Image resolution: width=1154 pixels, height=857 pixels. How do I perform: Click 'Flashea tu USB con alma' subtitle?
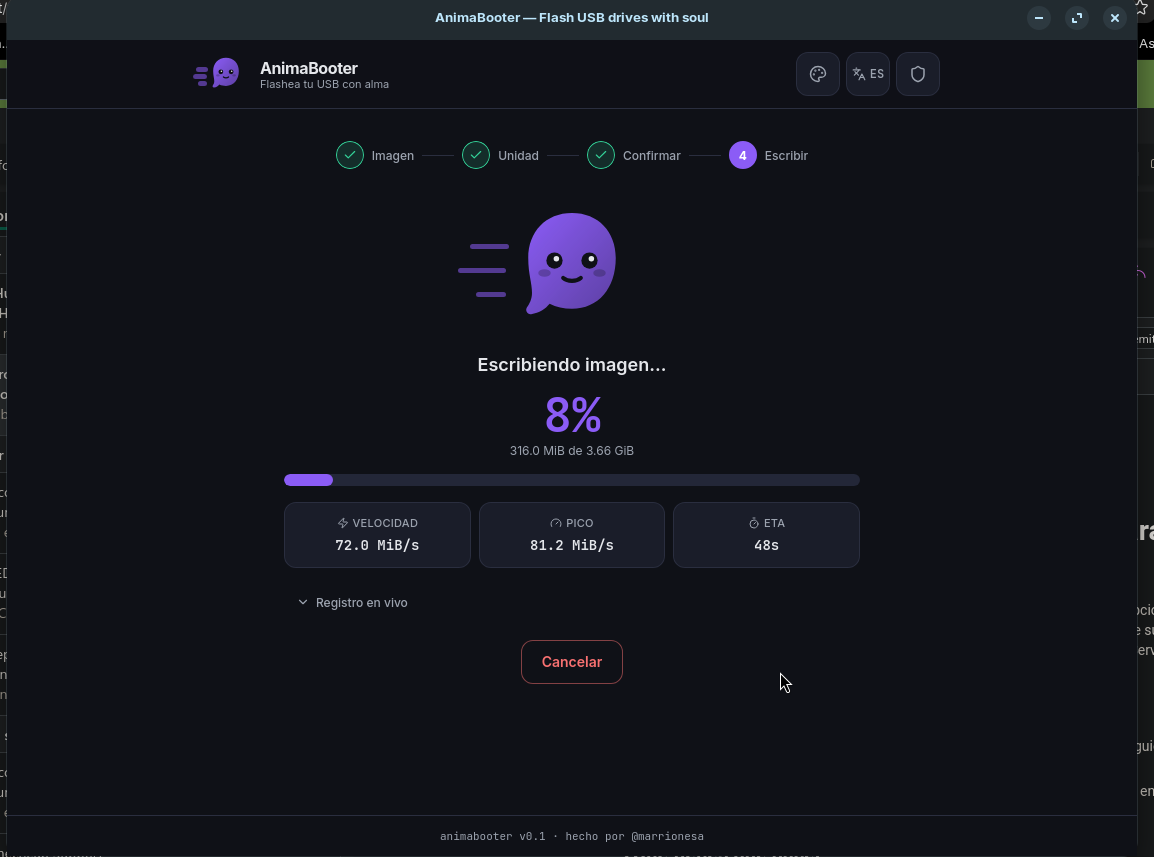(325, 84)
